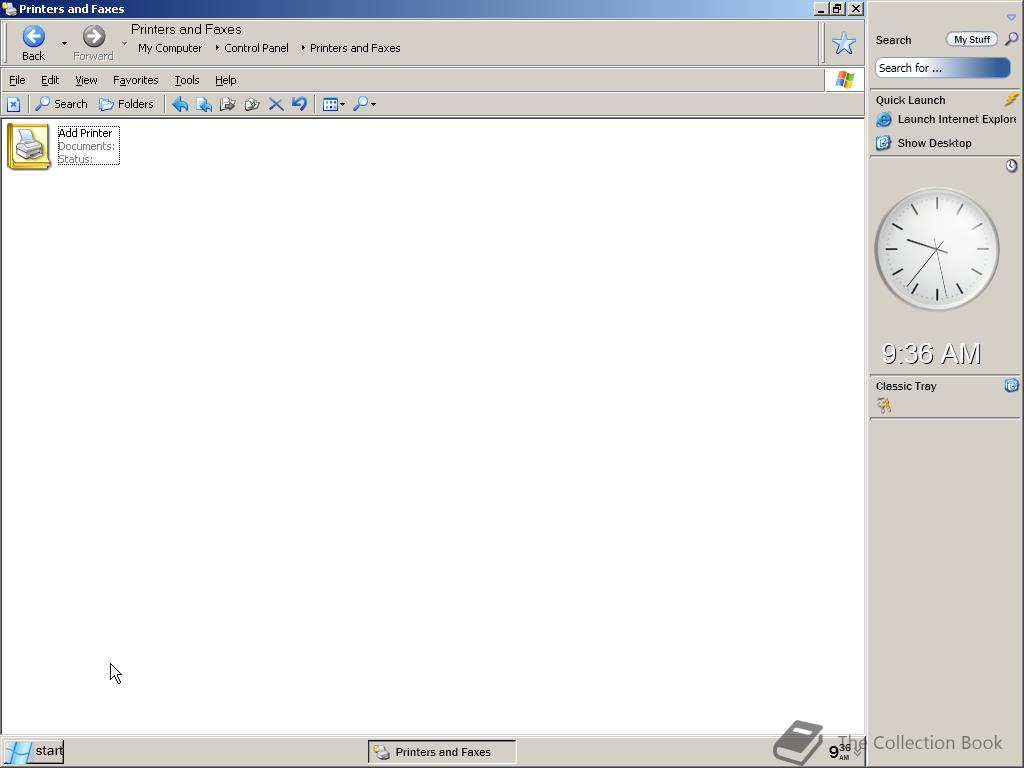Click the Undo toolbar icon
1024x768 pixels.
click(x=299, y=104)
